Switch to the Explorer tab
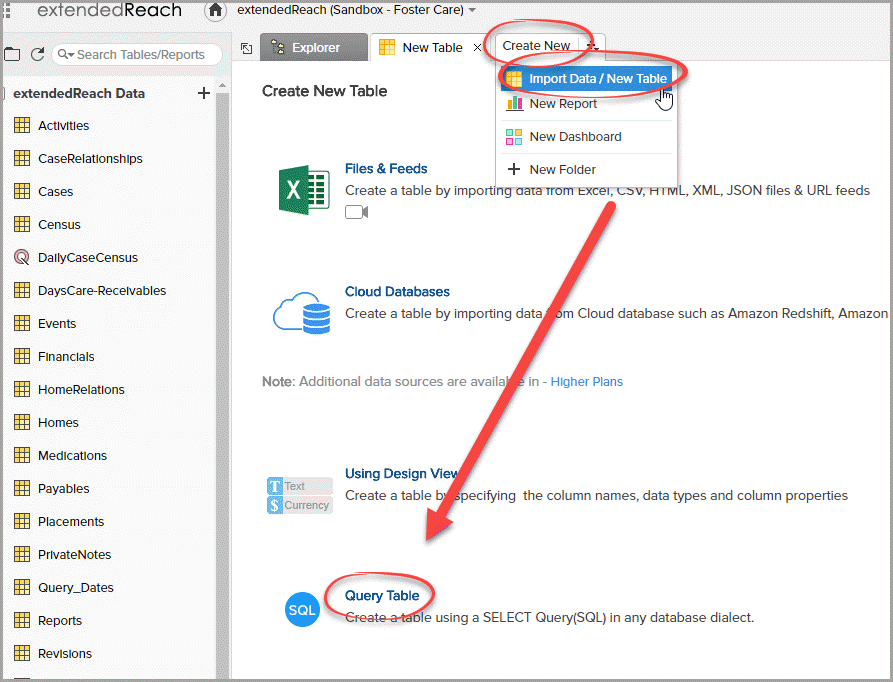The height and width of the screenshot is (682, 893). click(314, 47)
